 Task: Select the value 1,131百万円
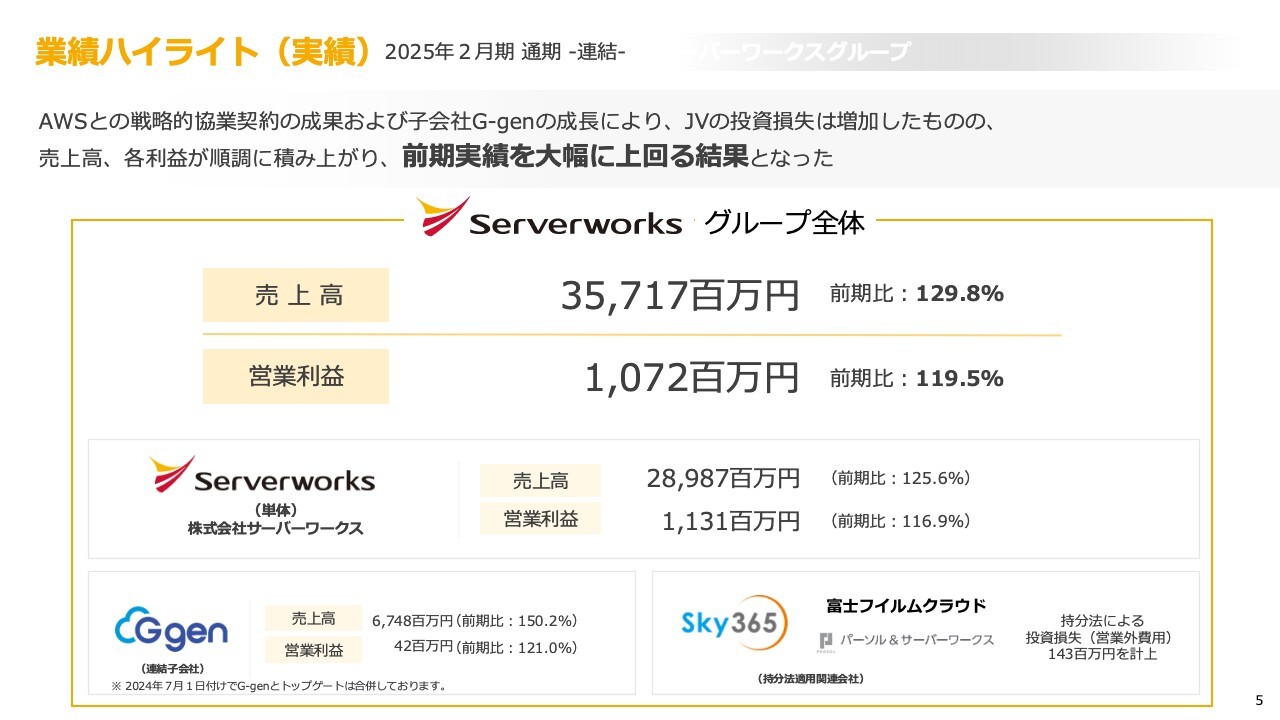click(x=731, y=521)
